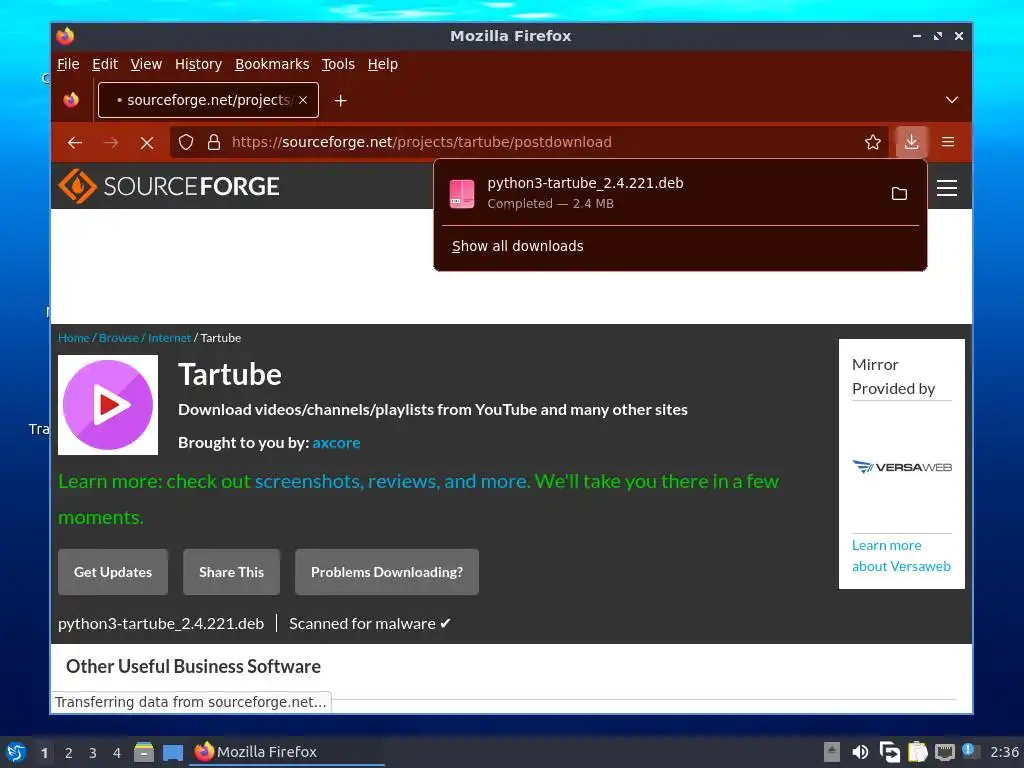Viewport: 1024px width, 768px height.
Task: Bookmark this page with the star icon
Action: click(872, 142)
